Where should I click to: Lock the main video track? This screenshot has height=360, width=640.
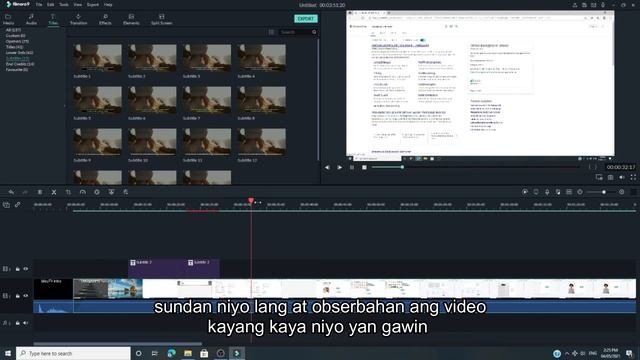pos(18,296)
